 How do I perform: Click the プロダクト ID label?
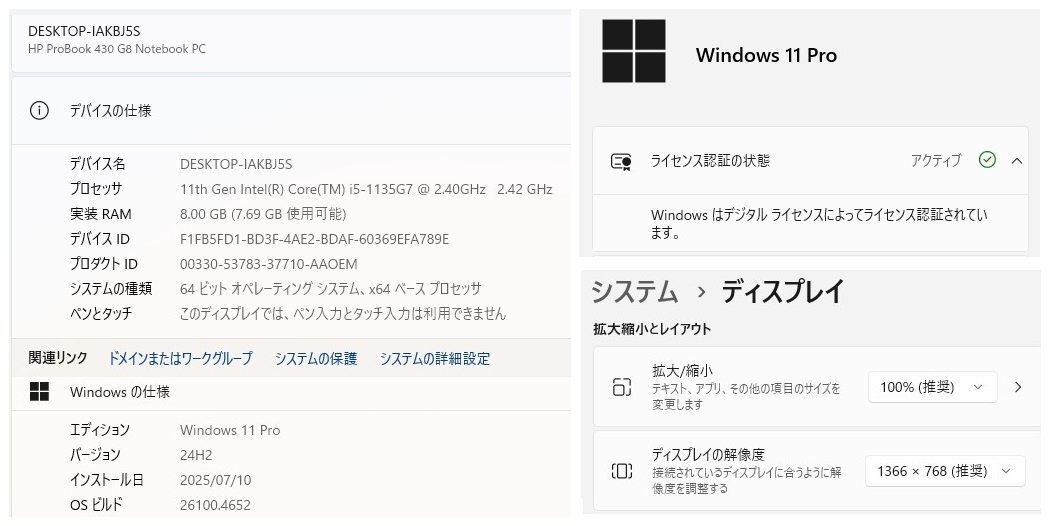[104, 264]
